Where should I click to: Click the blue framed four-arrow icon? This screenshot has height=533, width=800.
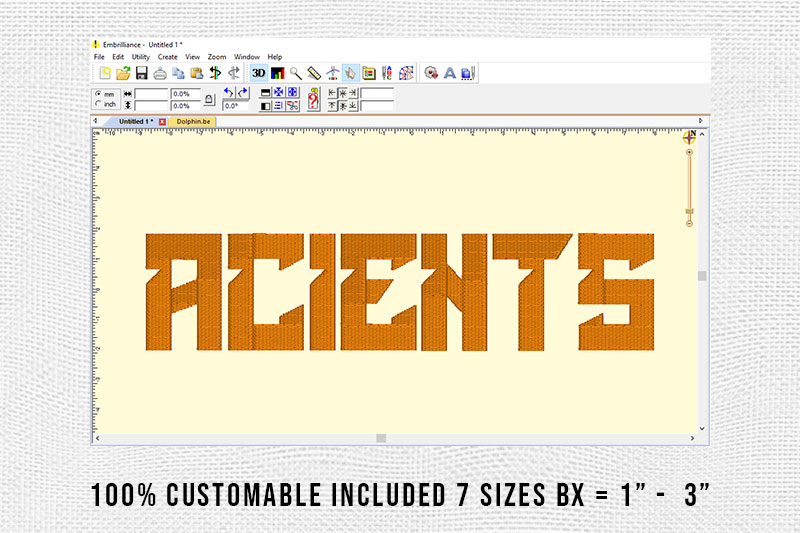pyautogui.click(x=292, y=92)
